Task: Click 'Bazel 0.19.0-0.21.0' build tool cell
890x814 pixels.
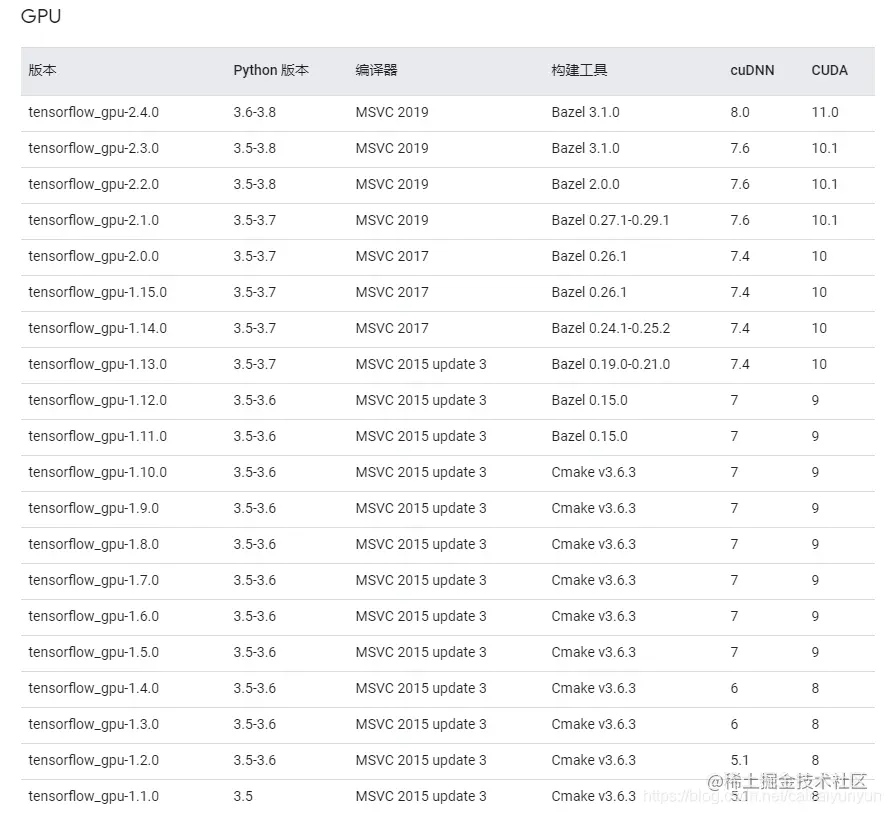Action: [x=611, y=364]
